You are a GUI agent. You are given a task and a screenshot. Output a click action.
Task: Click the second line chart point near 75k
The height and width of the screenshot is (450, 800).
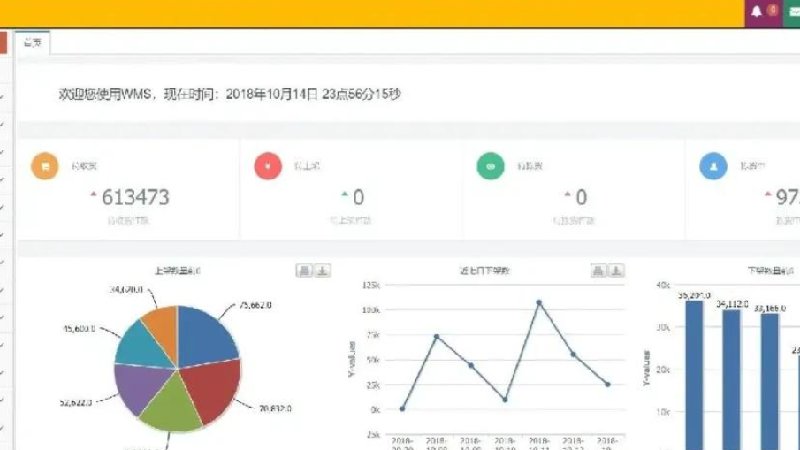436,337
